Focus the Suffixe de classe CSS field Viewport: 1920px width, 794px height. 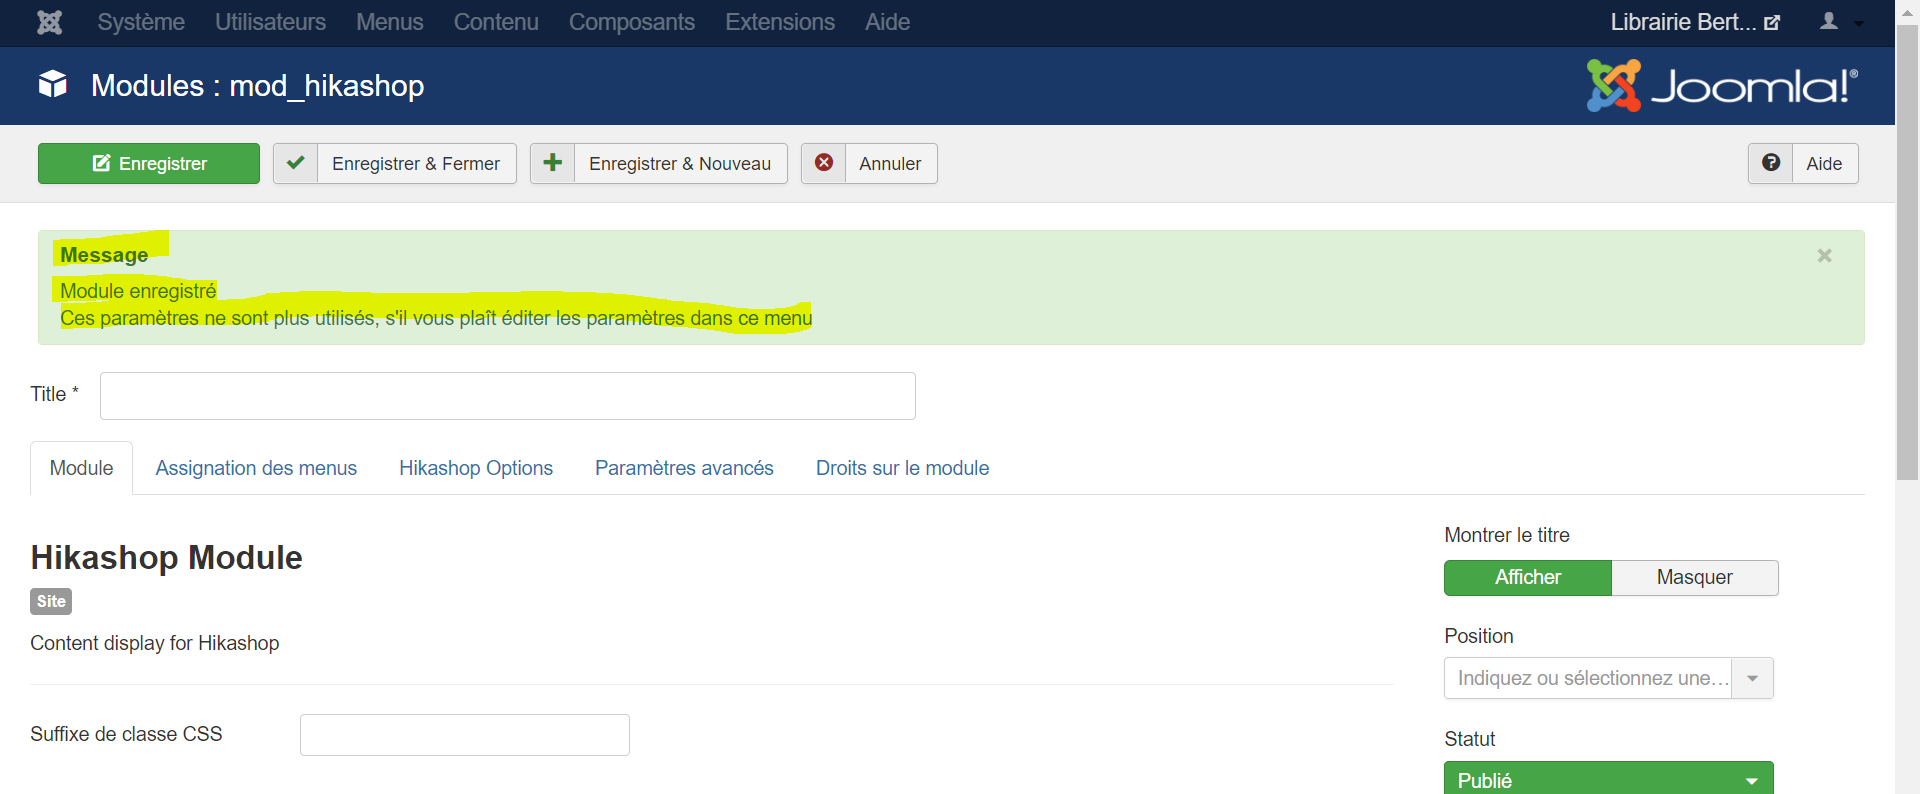pos(465,735)
